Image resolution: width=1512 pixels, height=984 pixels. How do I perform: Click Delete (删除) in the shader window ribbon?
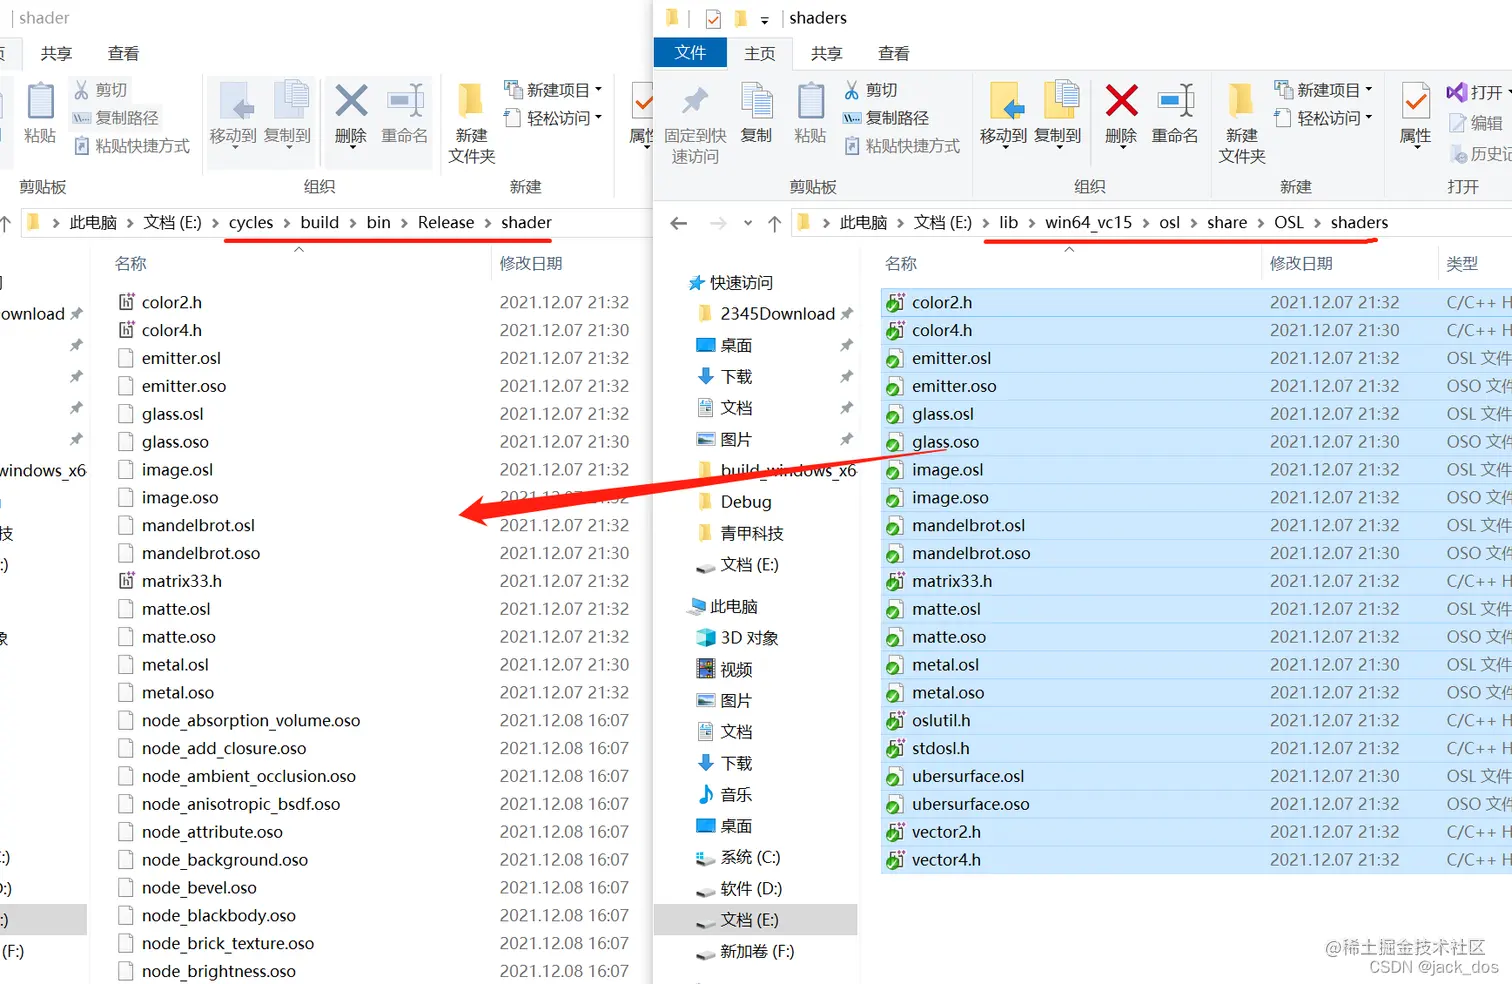click(351, 114)
